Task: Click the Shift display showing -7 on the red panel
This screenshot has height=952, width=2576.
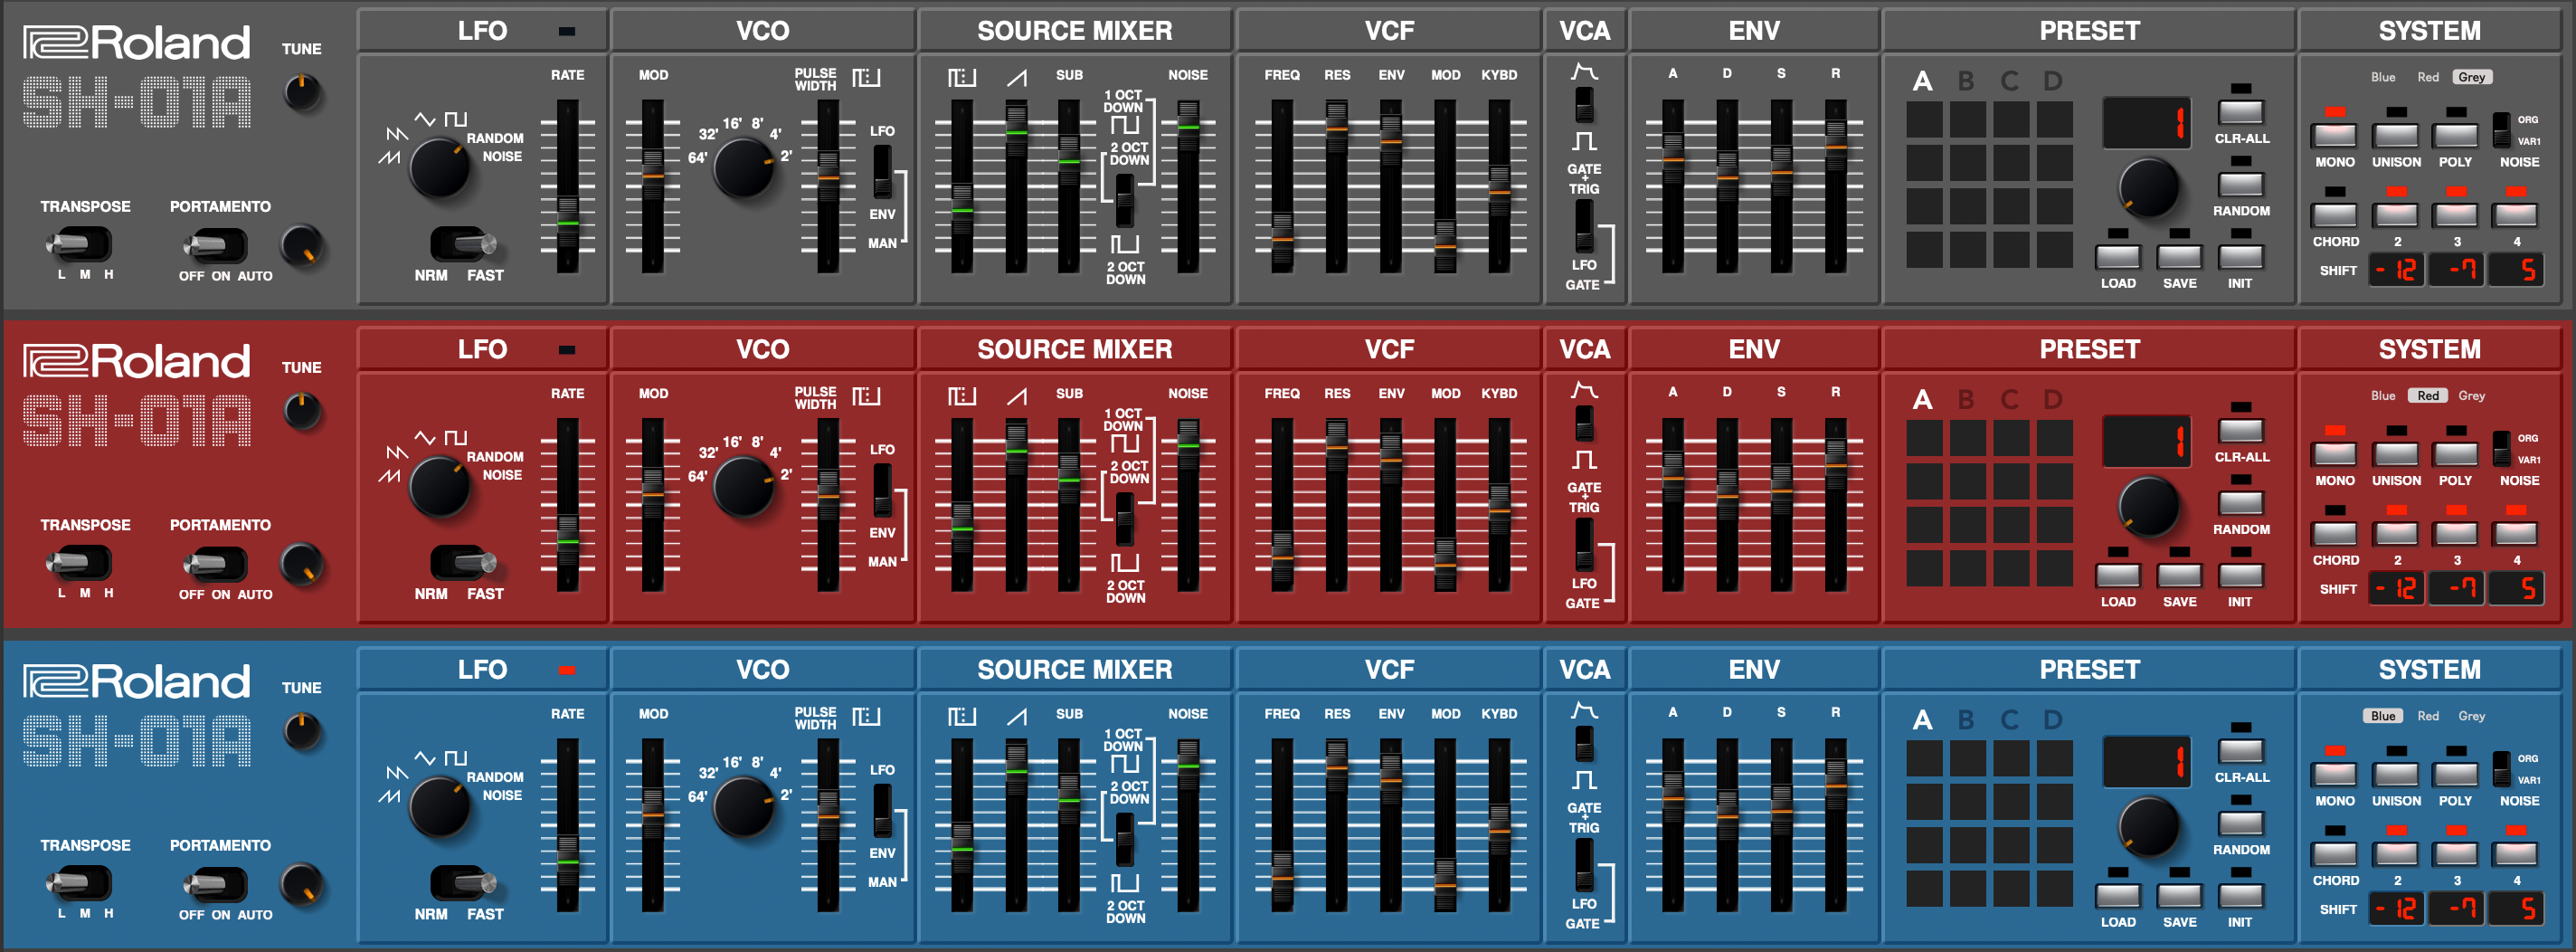Action: click(x=2456, y=589)
